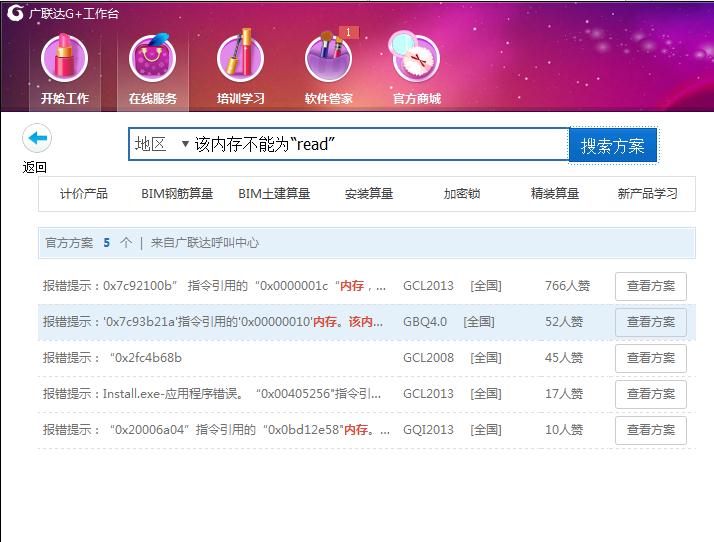Viewport: 714px width, 542px height.
Task: Click the notification badge on 软件管家
Action: tap(348, 32)
